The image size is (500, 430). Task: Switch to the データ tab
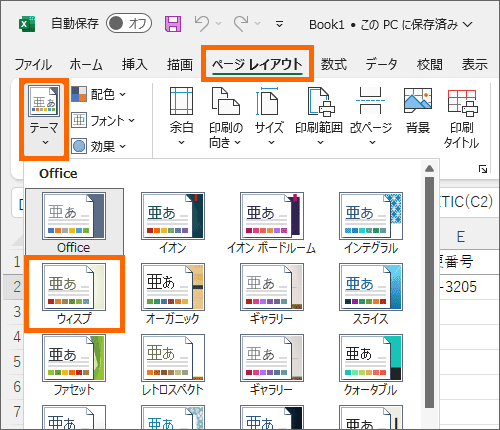(x=381, y=64)
